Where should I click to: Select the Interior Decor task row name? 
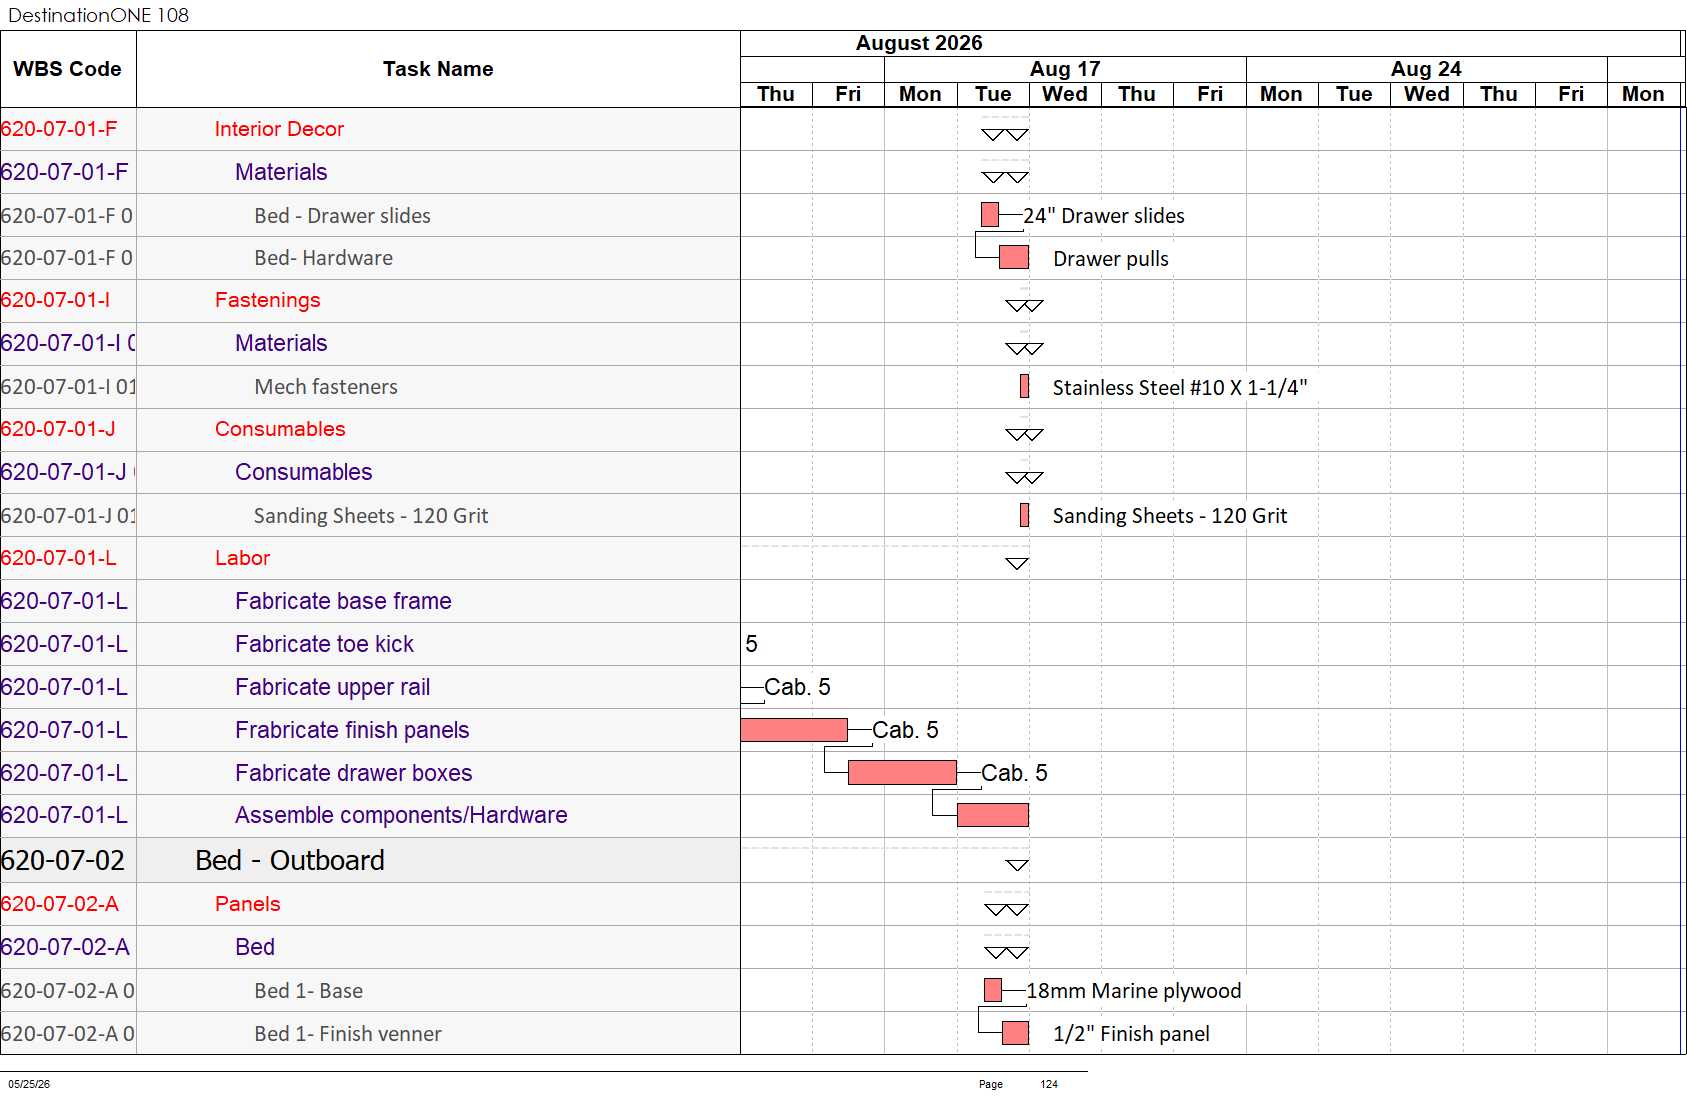279,129
